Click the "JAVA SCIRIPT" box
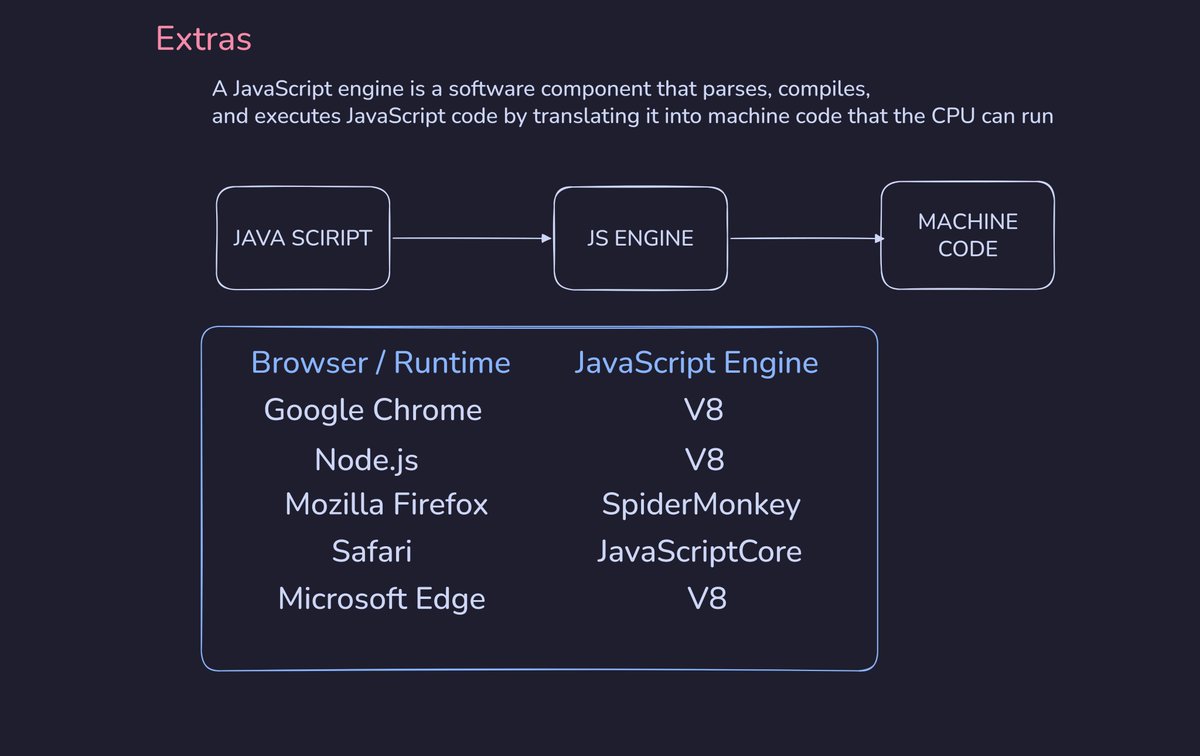 [303, 238]
